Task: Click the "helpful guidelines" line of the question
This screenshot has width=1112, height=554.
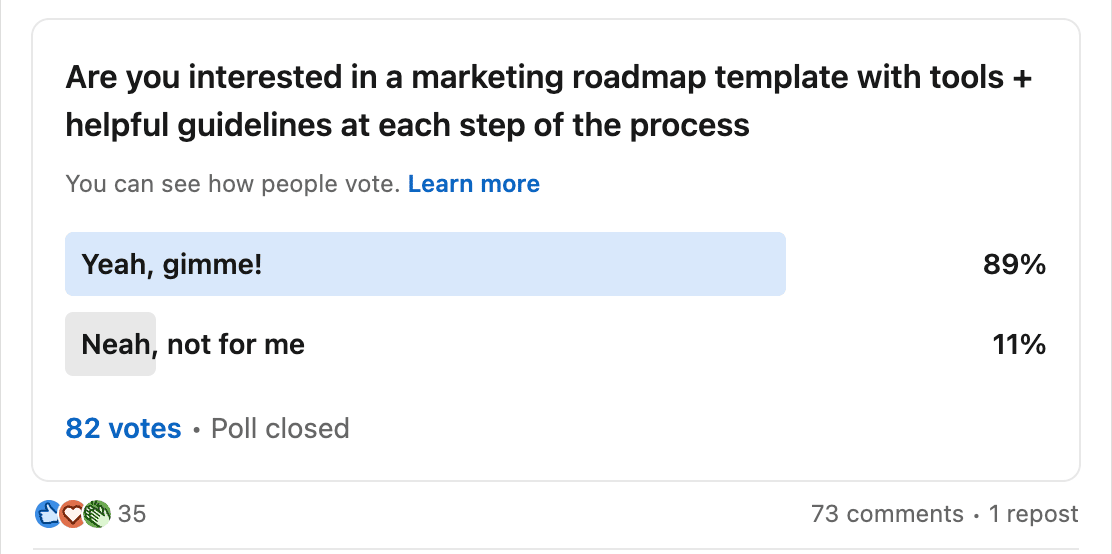Action: coord(407,126)
